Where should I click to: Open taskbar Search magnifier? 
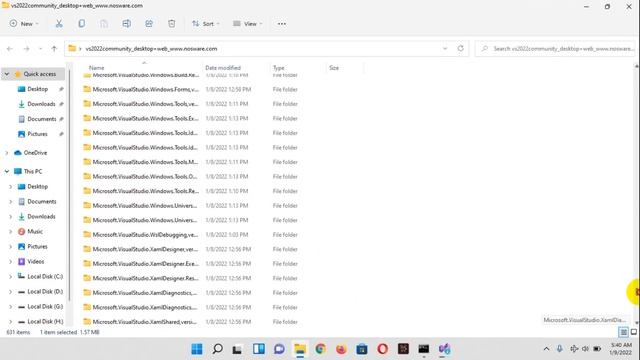(x=218, y=349)
